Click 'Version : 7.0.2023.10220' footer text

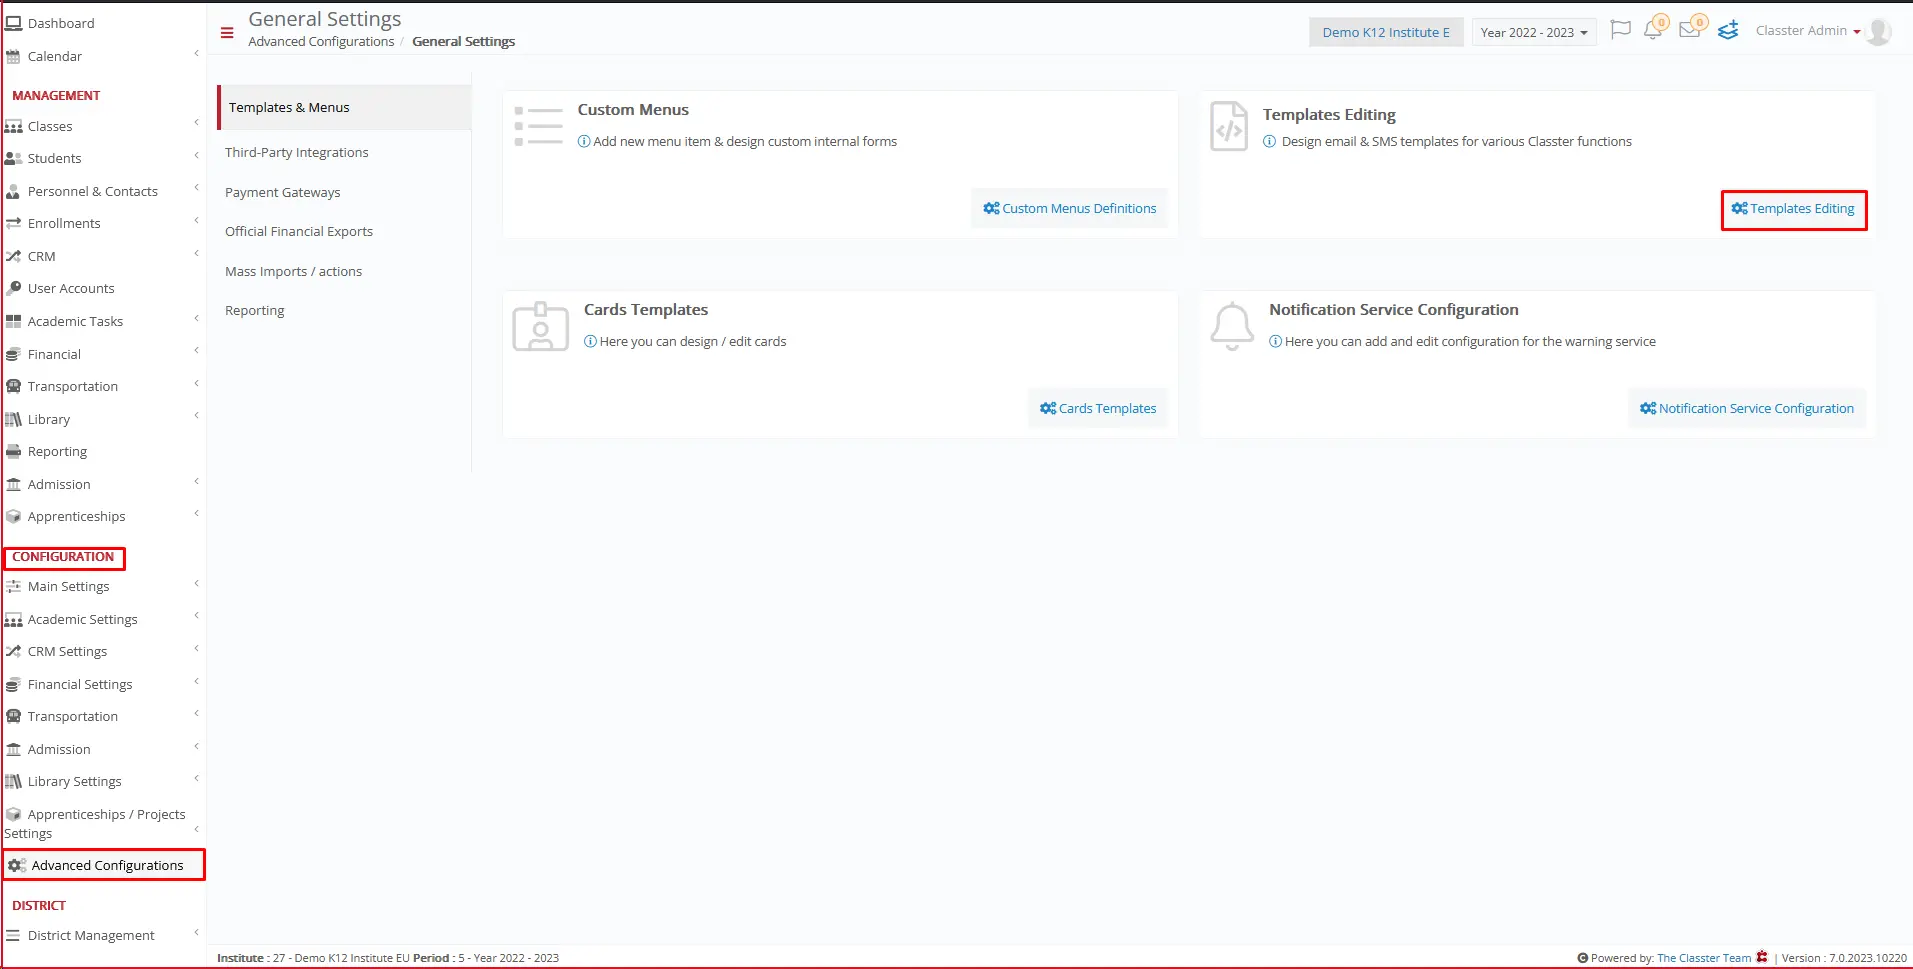[1844, 958]
